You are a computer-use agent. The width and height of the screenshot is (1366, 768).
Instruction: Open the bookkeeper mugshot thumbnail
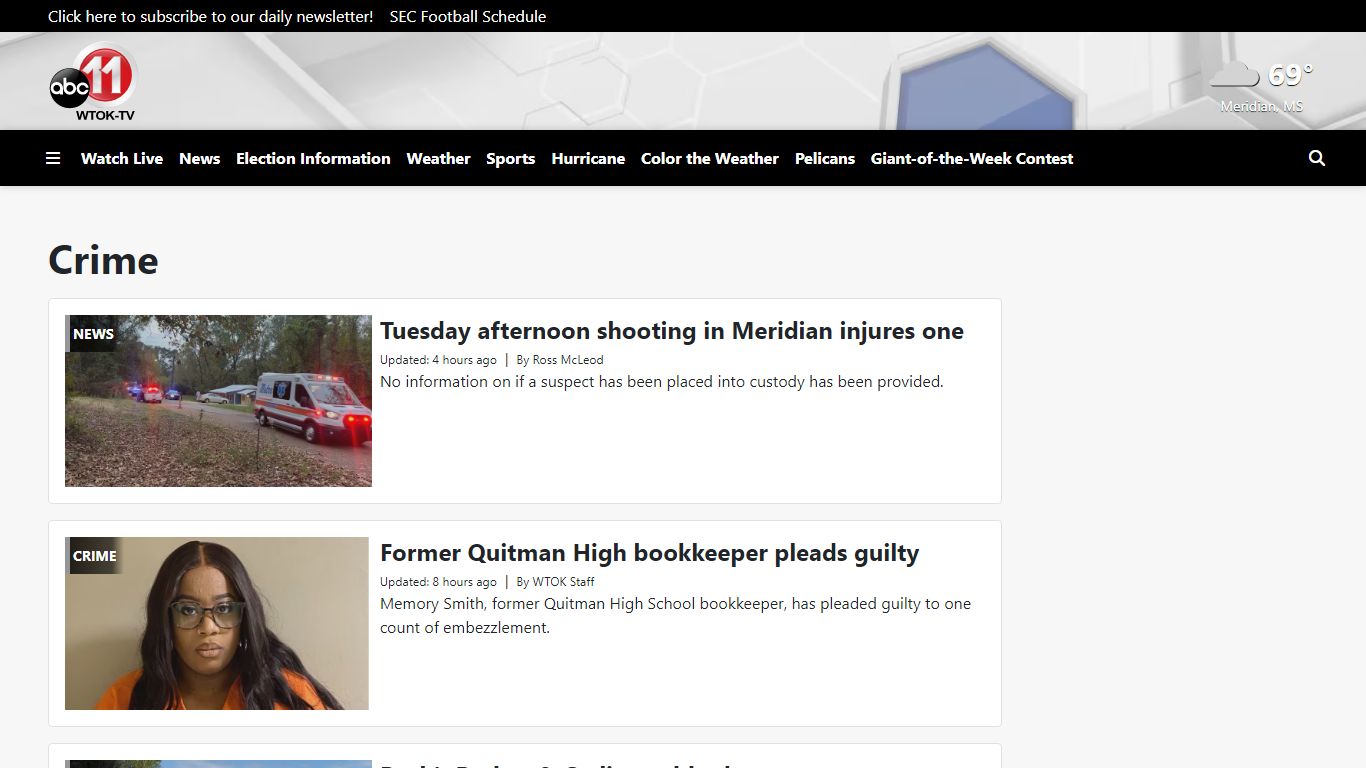coord(217,623)
